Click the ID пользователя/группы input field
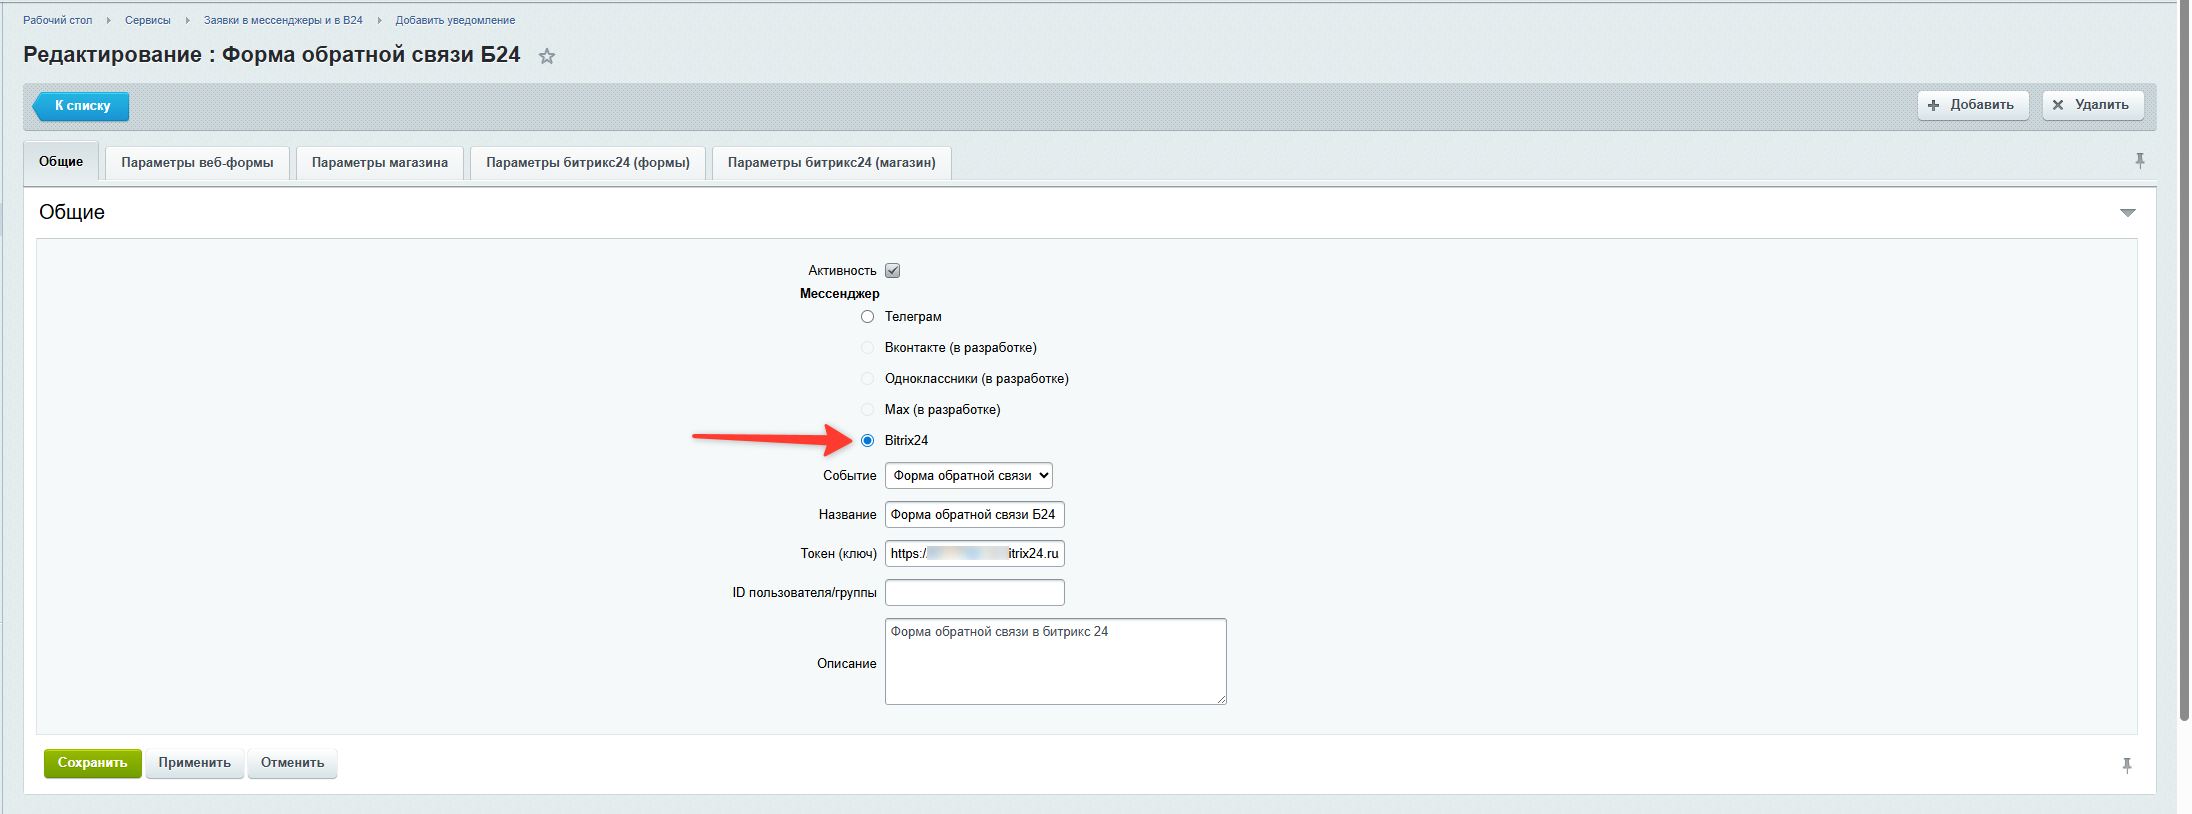Image resolution: width=2192 pixels, height=814 pixels. tap(974, 593)
